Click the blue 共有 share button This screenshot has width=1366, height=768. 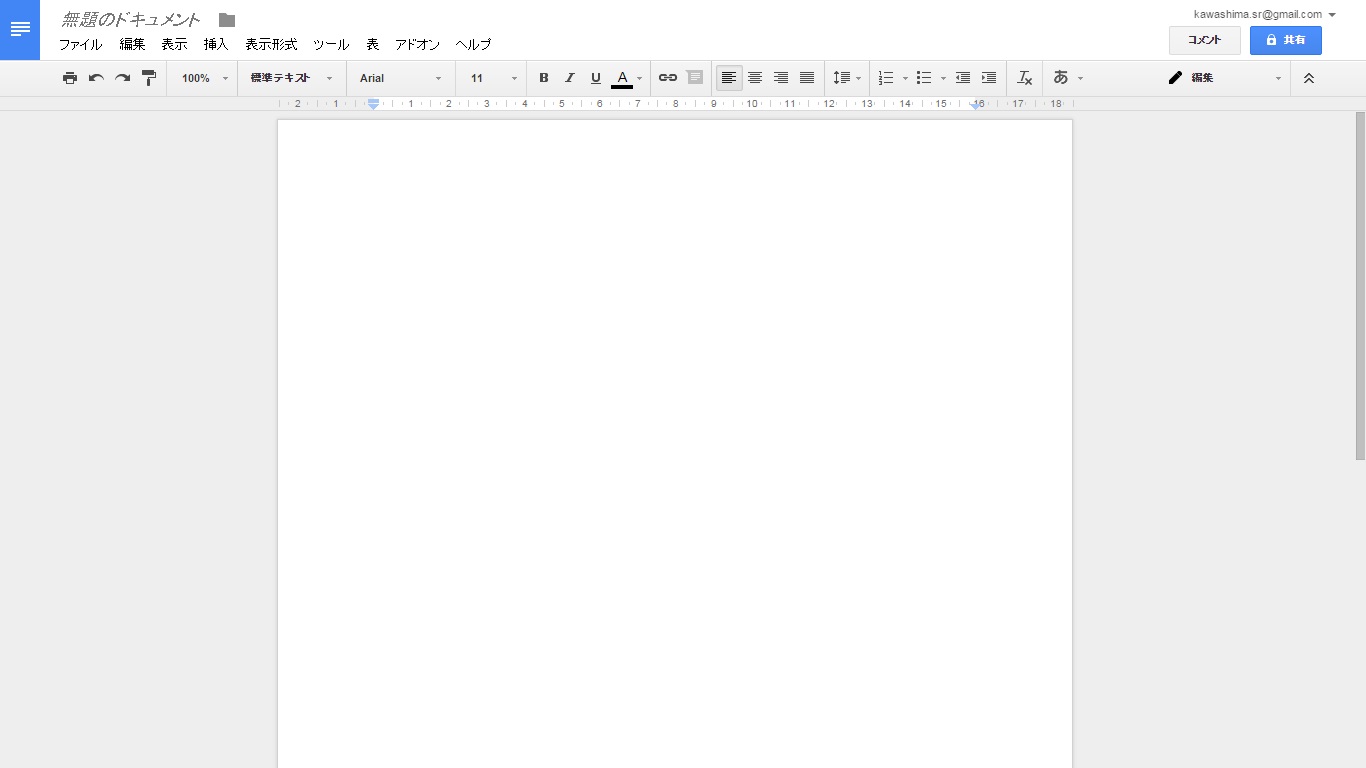[x=1286, y=40]
